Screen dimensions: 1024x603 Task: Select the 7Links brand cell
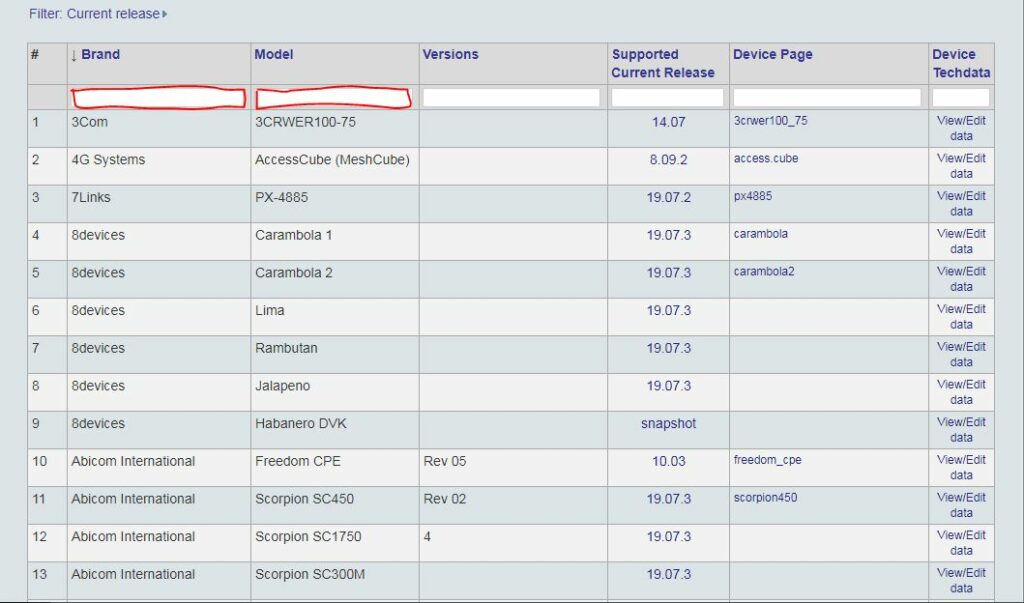[159, 204]
